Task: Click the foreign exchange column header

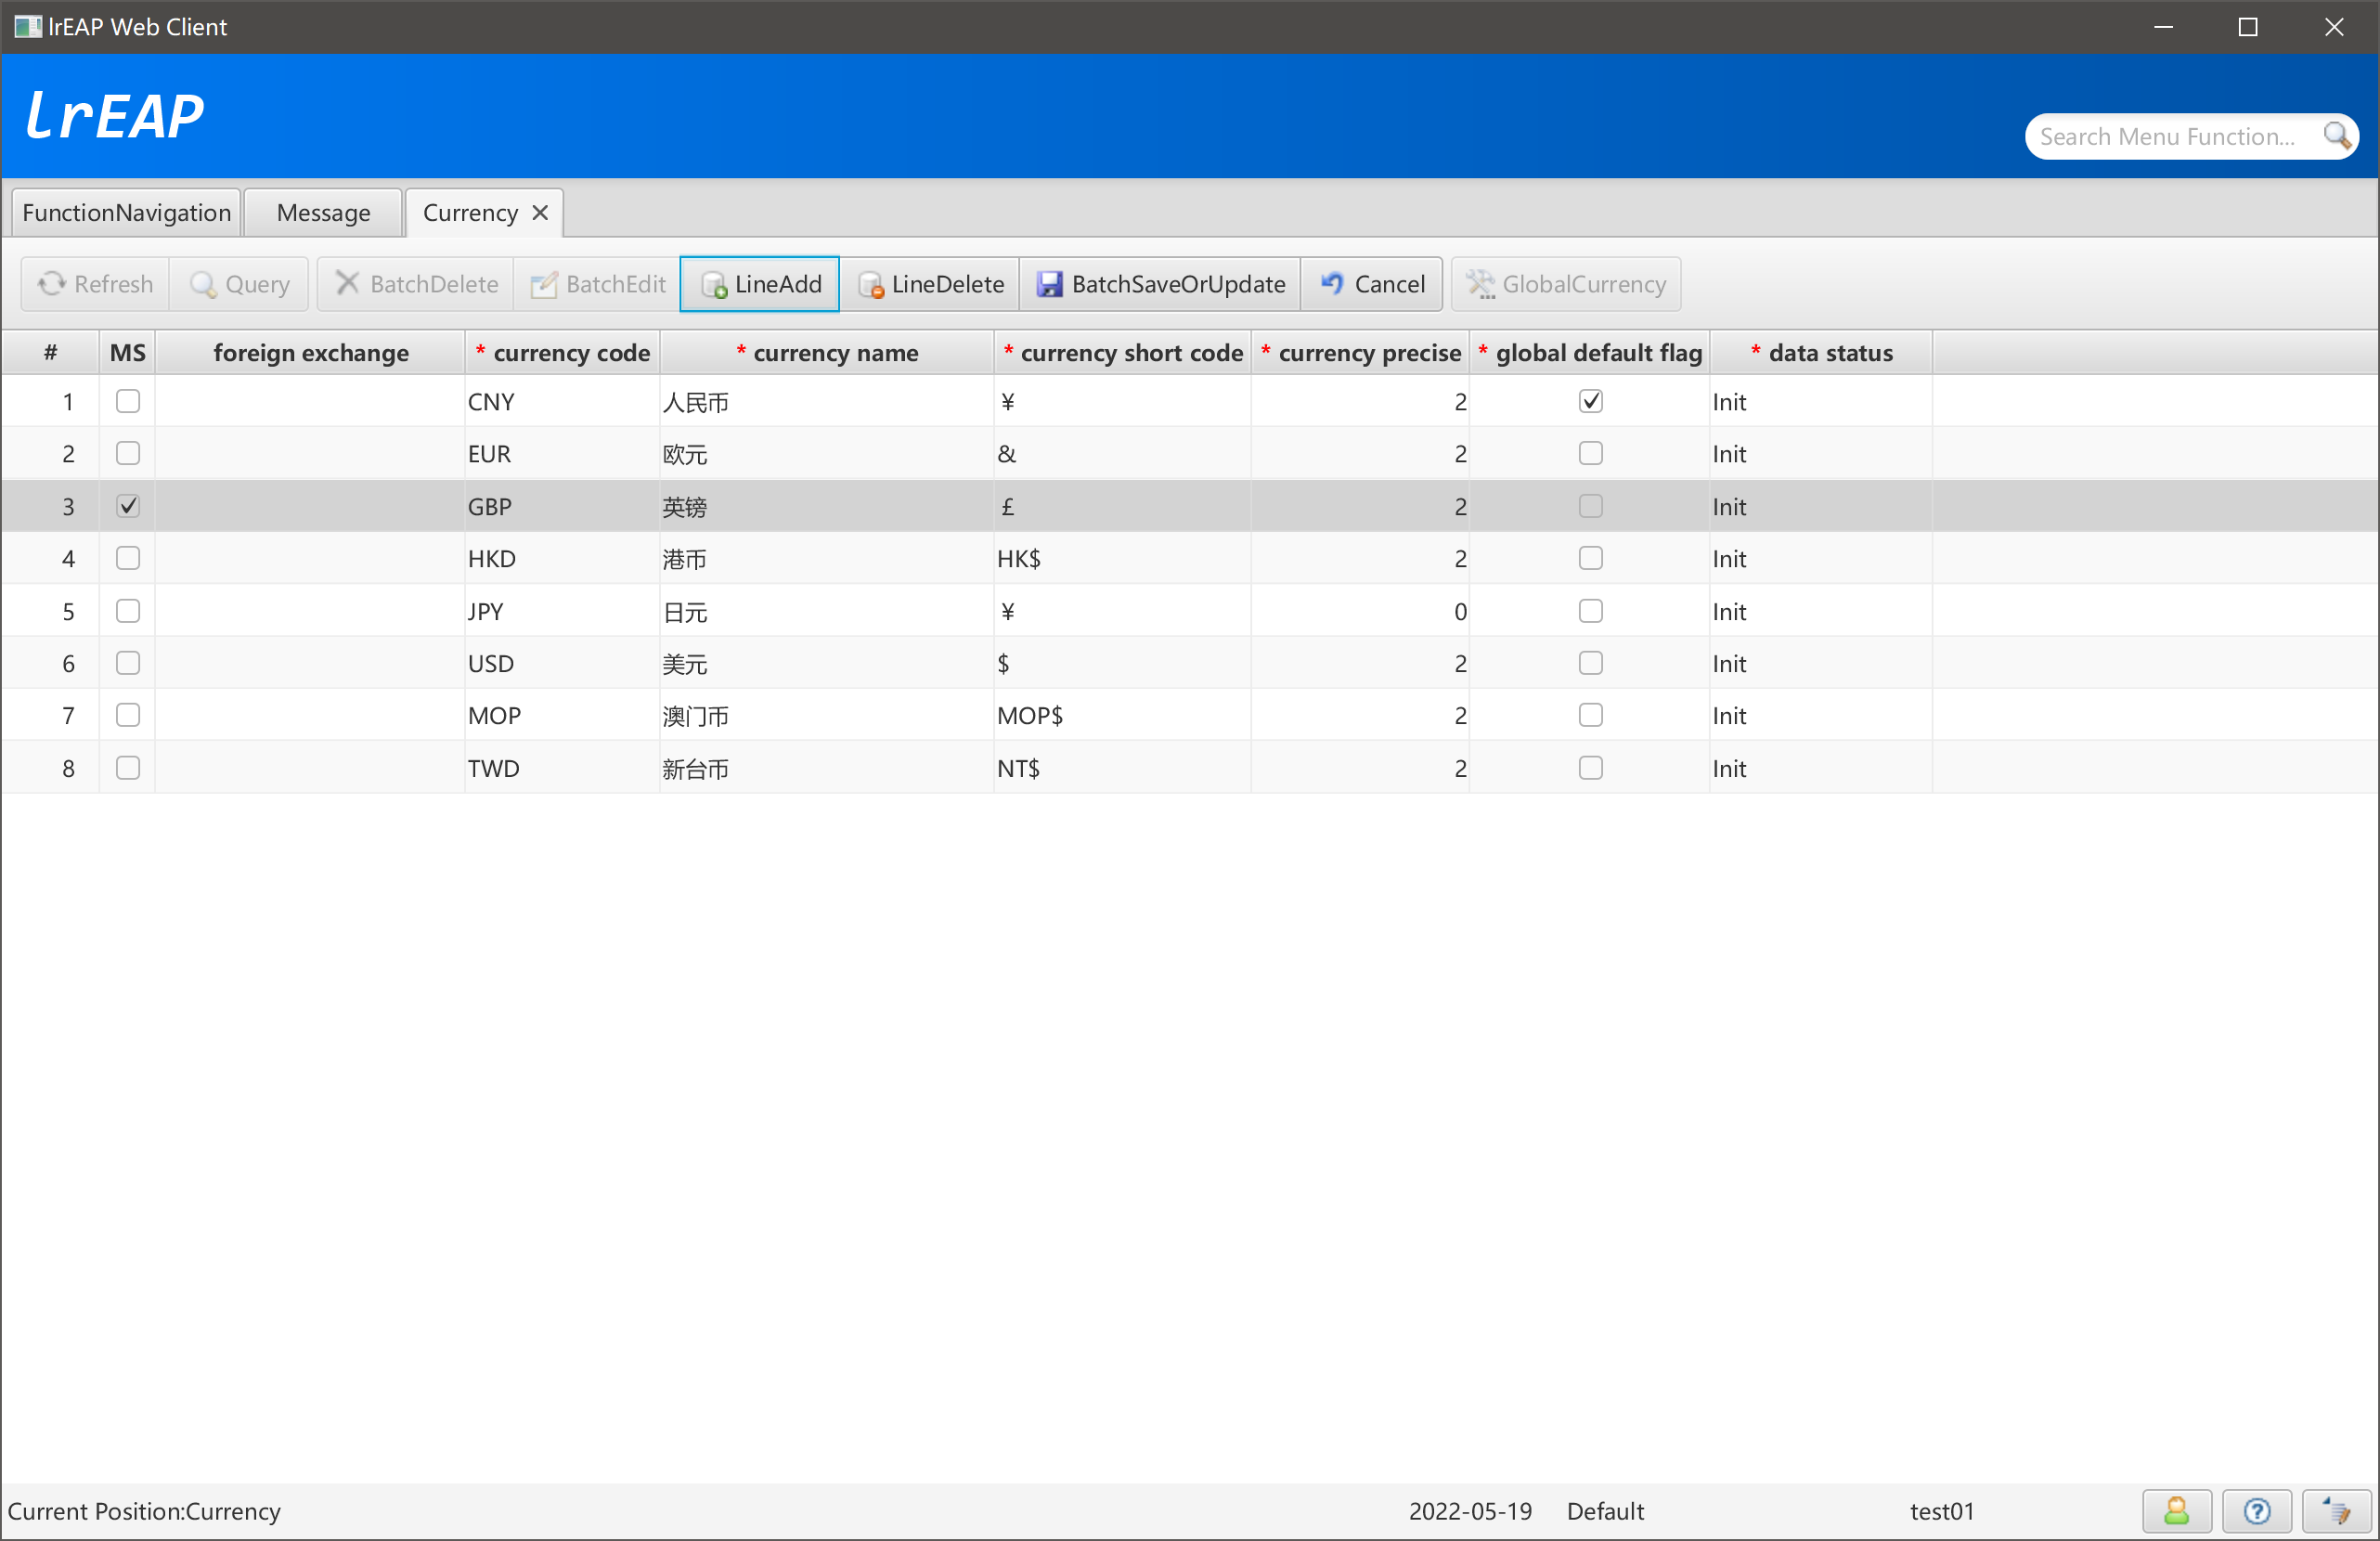Action: pos(310,353)
